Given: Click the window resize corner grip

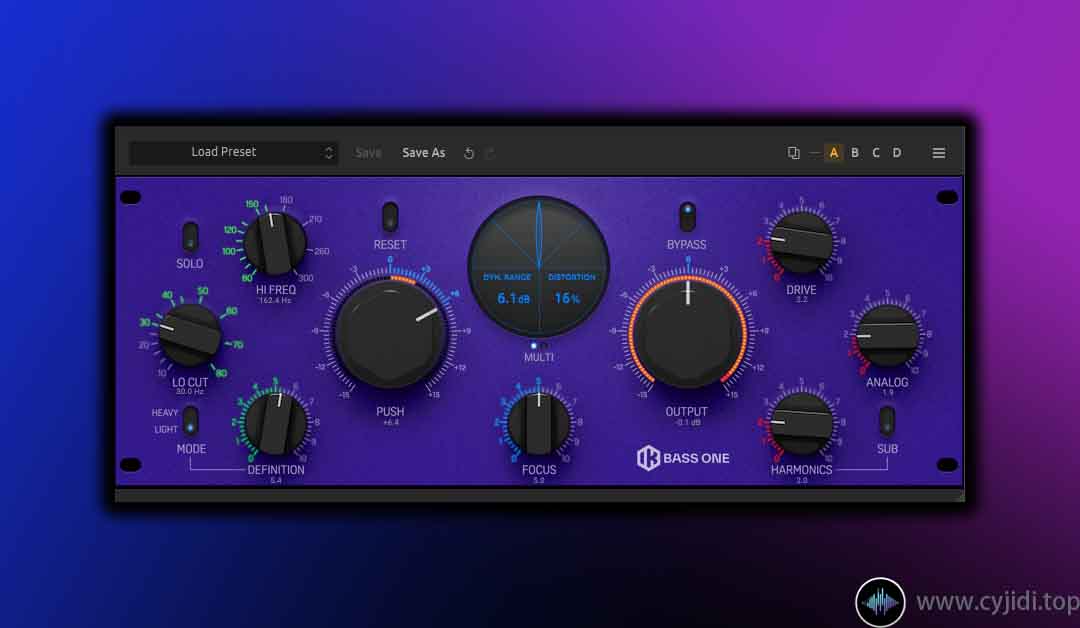Looking at the screenshot, I should [x=960, y=496].
